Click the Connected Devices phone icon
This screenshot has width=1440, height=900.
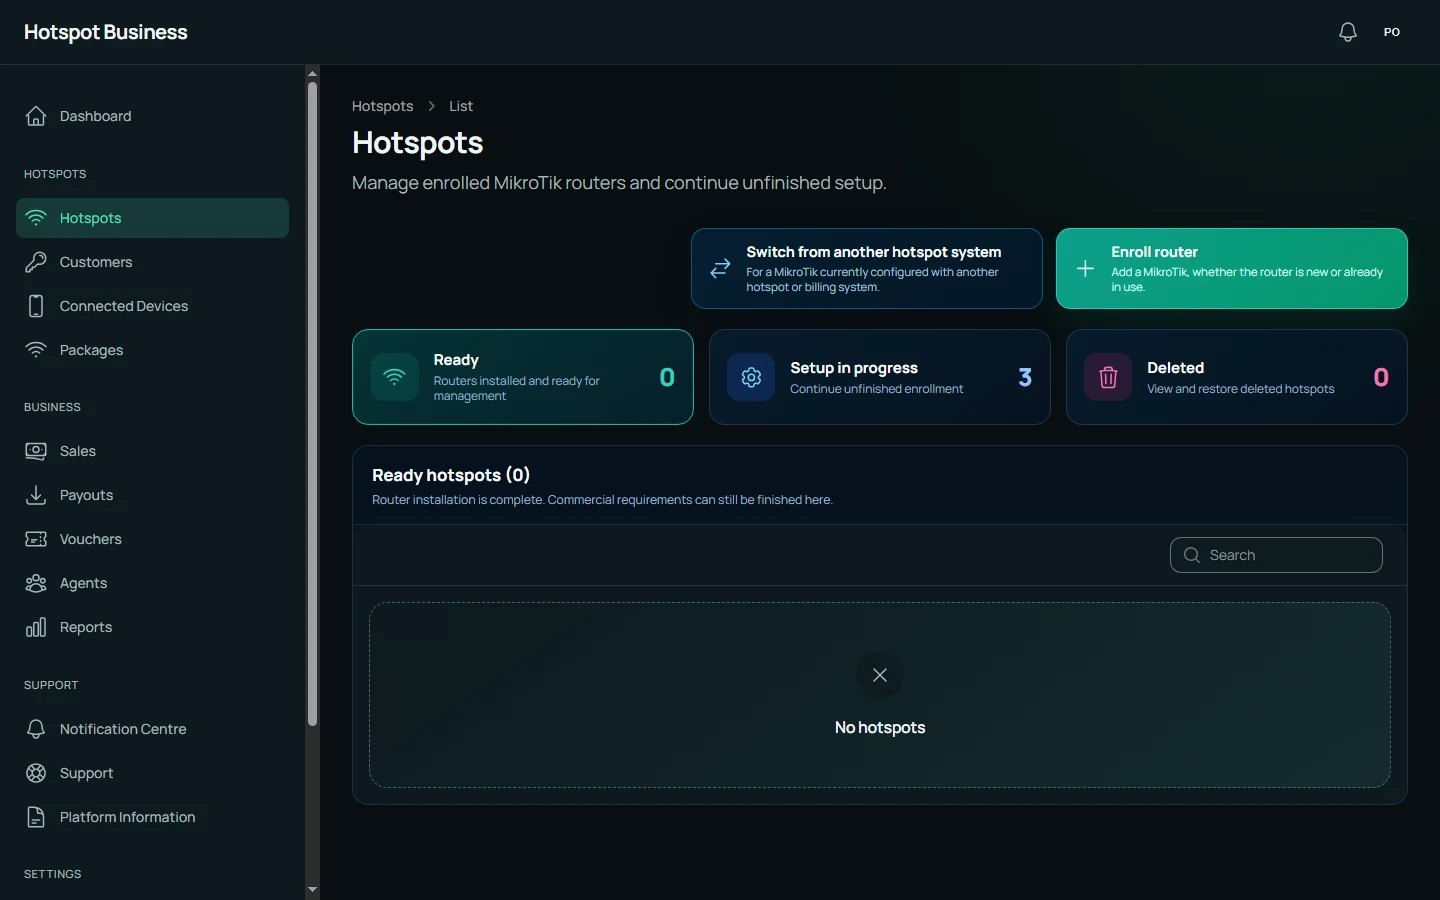click(36, 306)
